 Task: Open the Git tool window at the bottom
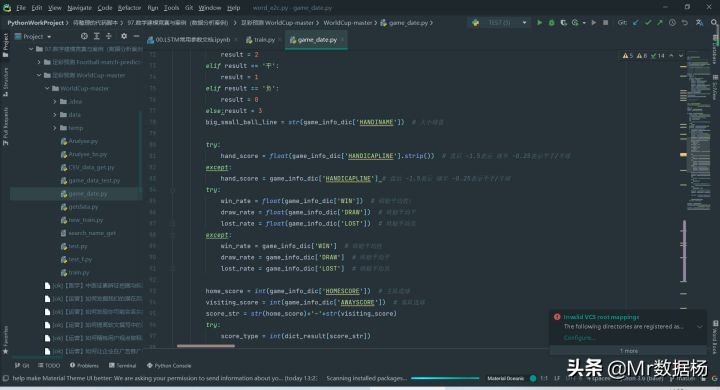pos(22,366)
